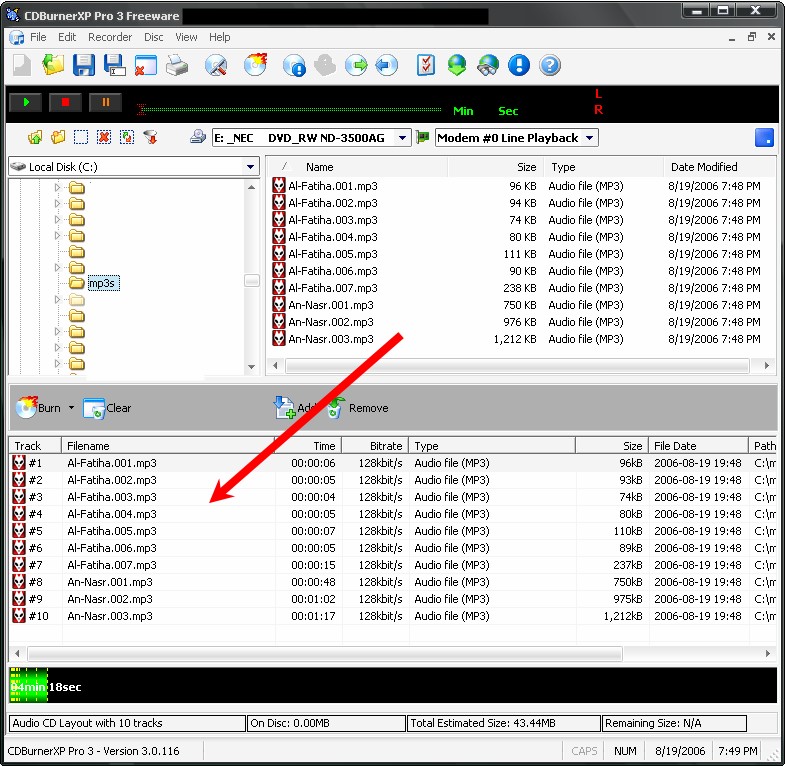Show disc information via the disc info icon
This screenshot has height=766, width=785.
point(294,65)
